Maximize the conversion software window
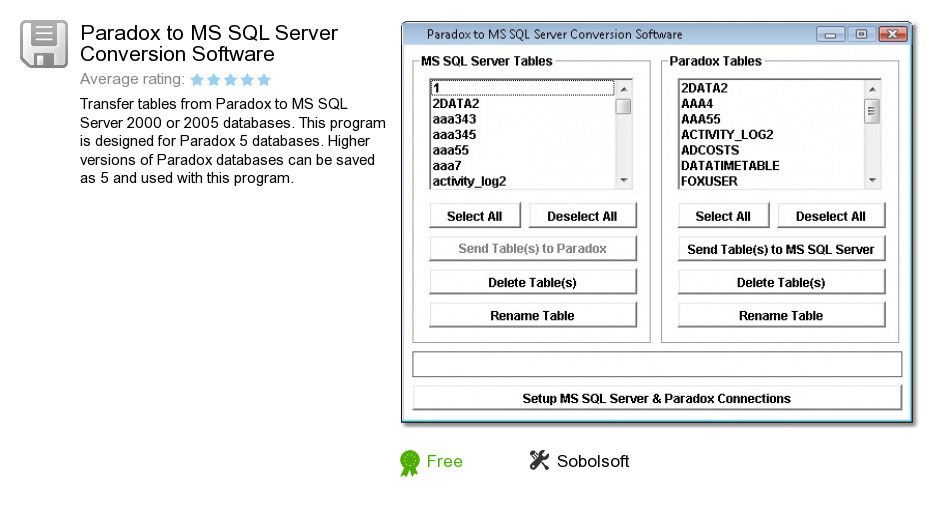 pyautogui.click(x=861, y=35)
